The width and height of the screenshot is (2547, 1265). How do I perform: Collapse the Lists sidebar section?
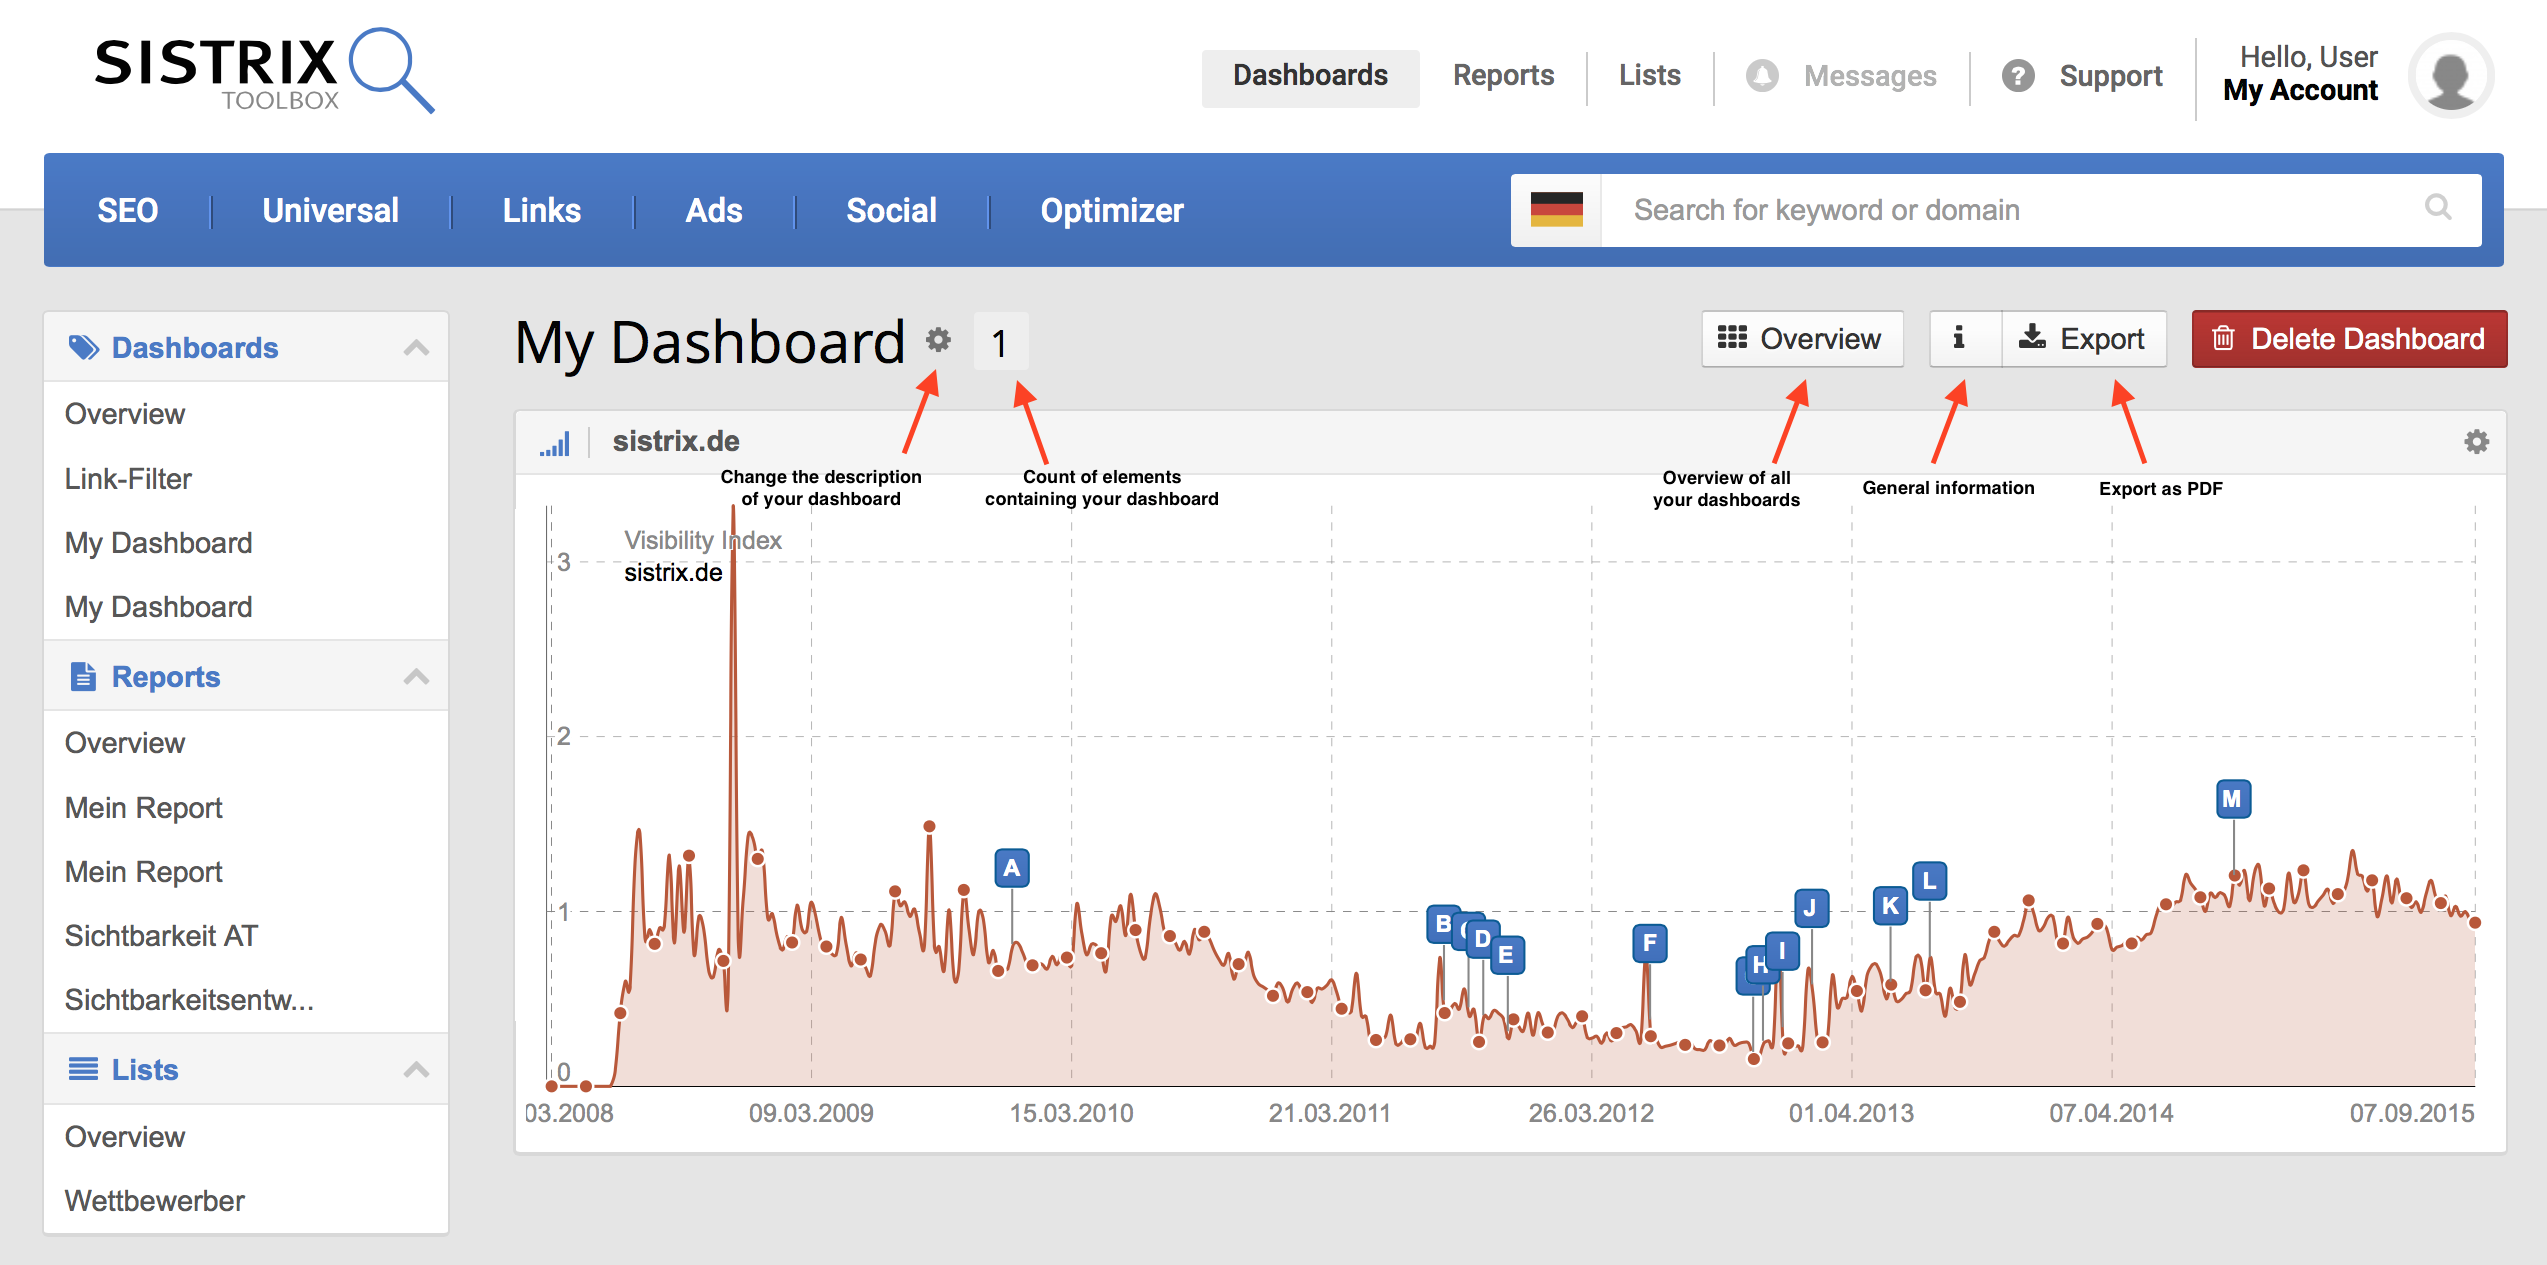416,1070
